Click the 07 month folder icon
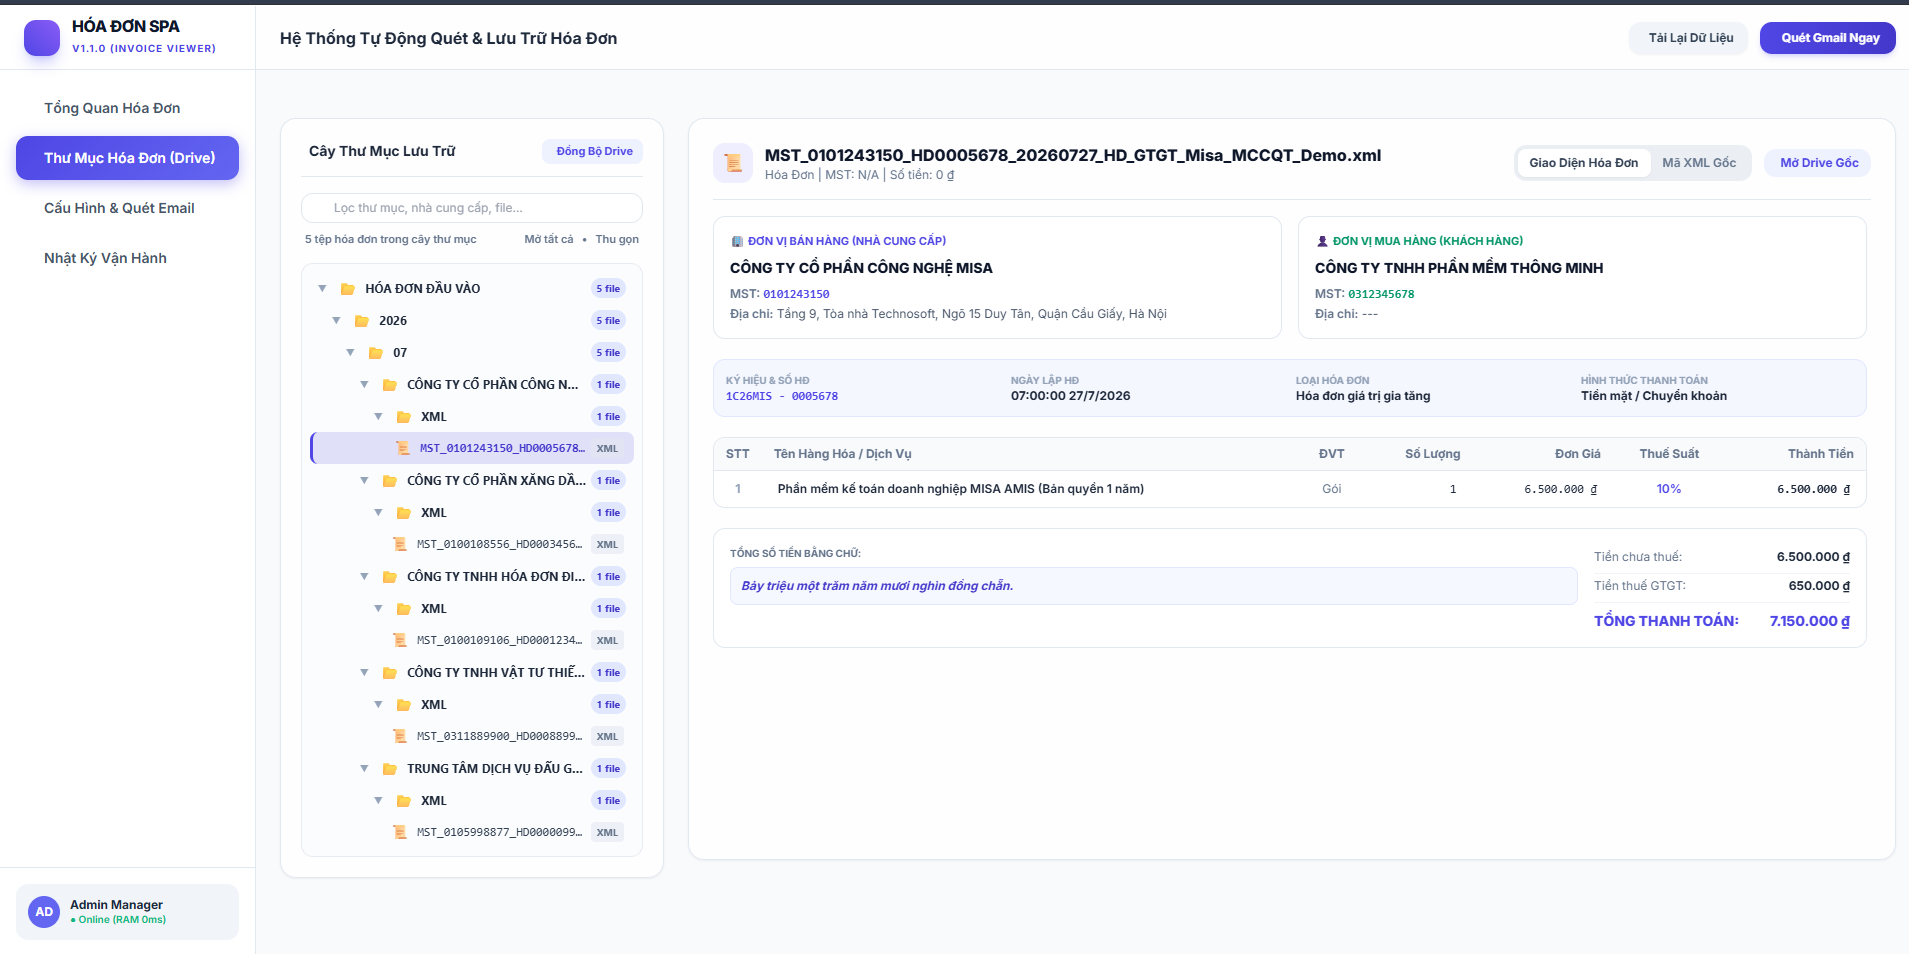1909x954 pixels. (x=376, y=353)
